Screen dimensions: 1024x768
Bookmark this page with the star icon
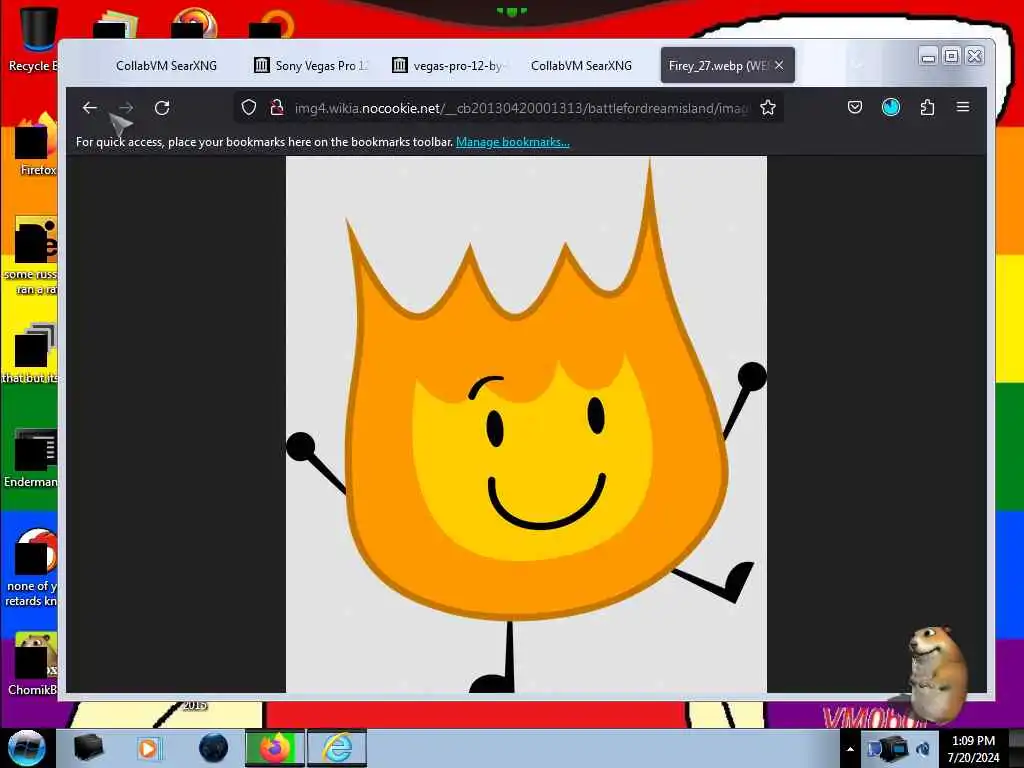[767, 108]
